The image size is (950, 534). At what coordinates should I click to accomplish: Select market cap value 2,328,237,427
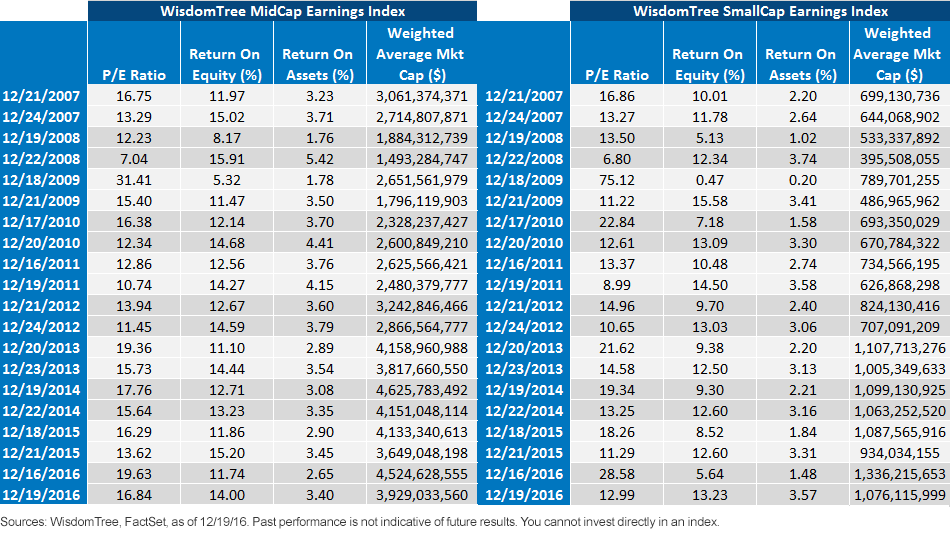[422, 222]
